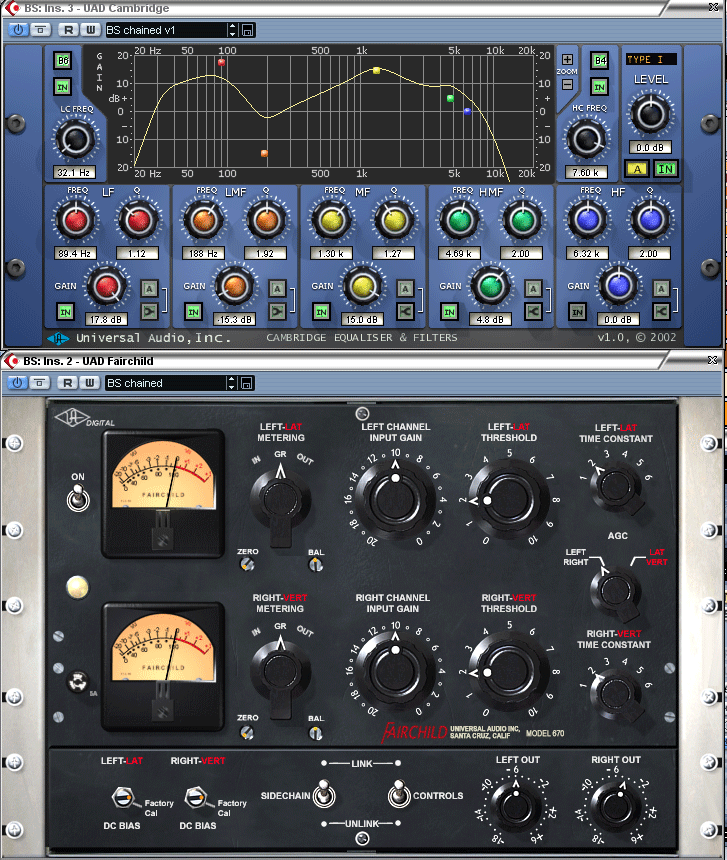This screenshot has width=727, height=860.
Task: Toggle HMF band IN button
Action: (x=449, y=312)
